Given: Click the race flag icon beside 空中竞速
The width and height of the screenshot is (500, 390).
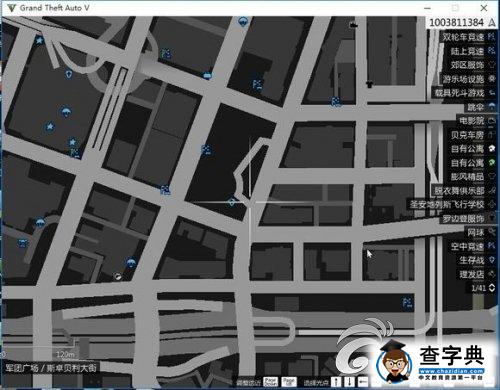Looking at the screenshot, I should pyautogui.click(x=492, y=246).
